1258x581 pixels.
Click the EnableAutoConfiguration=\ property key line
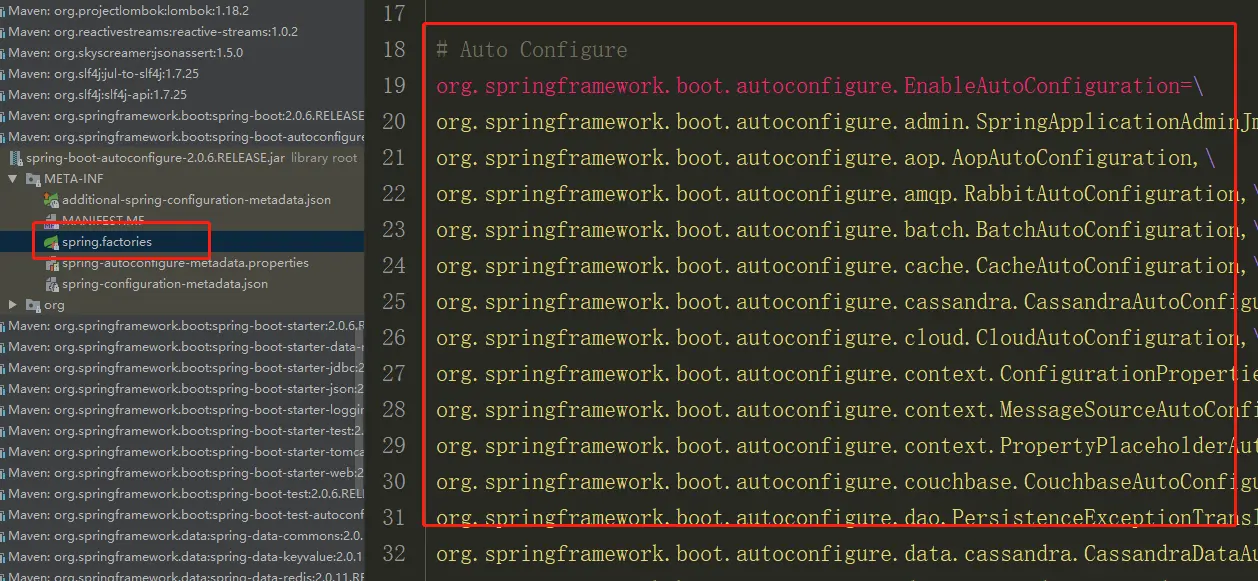point(820,86)
